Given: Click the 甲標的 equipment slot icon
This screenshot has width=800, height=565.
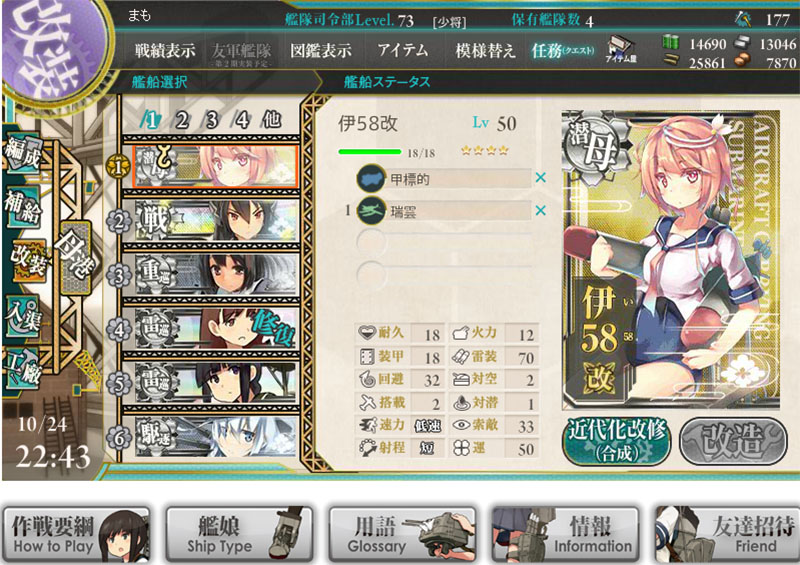Looking at the screenshot, I should click(371, 178).
